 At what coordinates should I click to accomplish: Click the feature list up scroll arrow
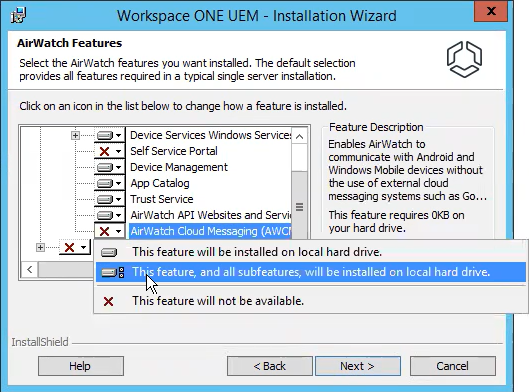[x=299, y=136]
